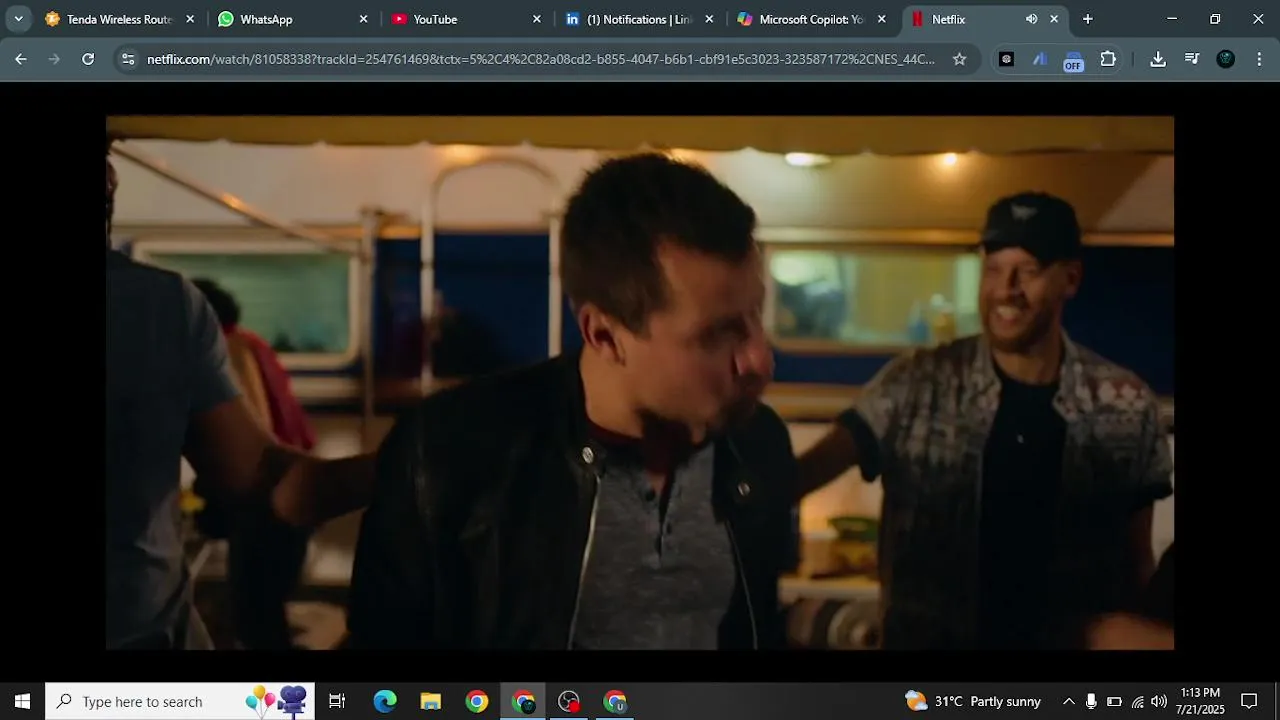The width and height of the screenshot is (1280, 720).
Task: Switch to the YouTube tab
Action: 465,19
